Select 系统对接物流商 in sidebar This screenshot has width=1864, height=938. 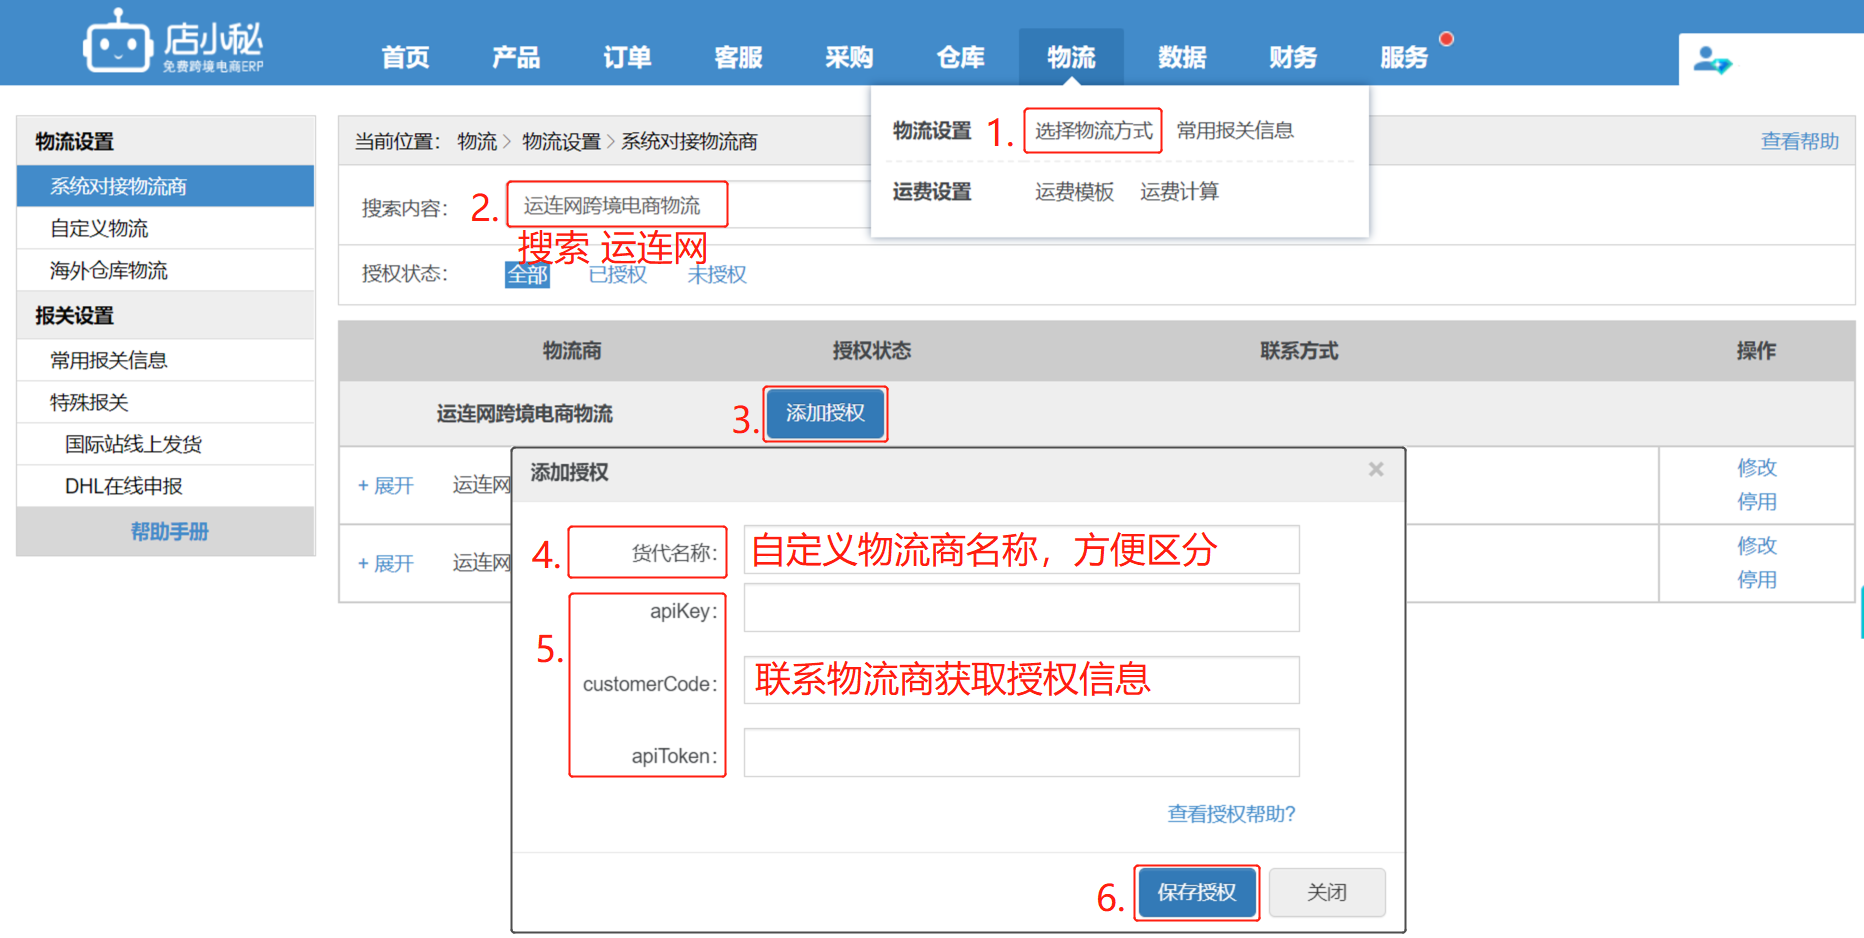[x=166, y=186]
